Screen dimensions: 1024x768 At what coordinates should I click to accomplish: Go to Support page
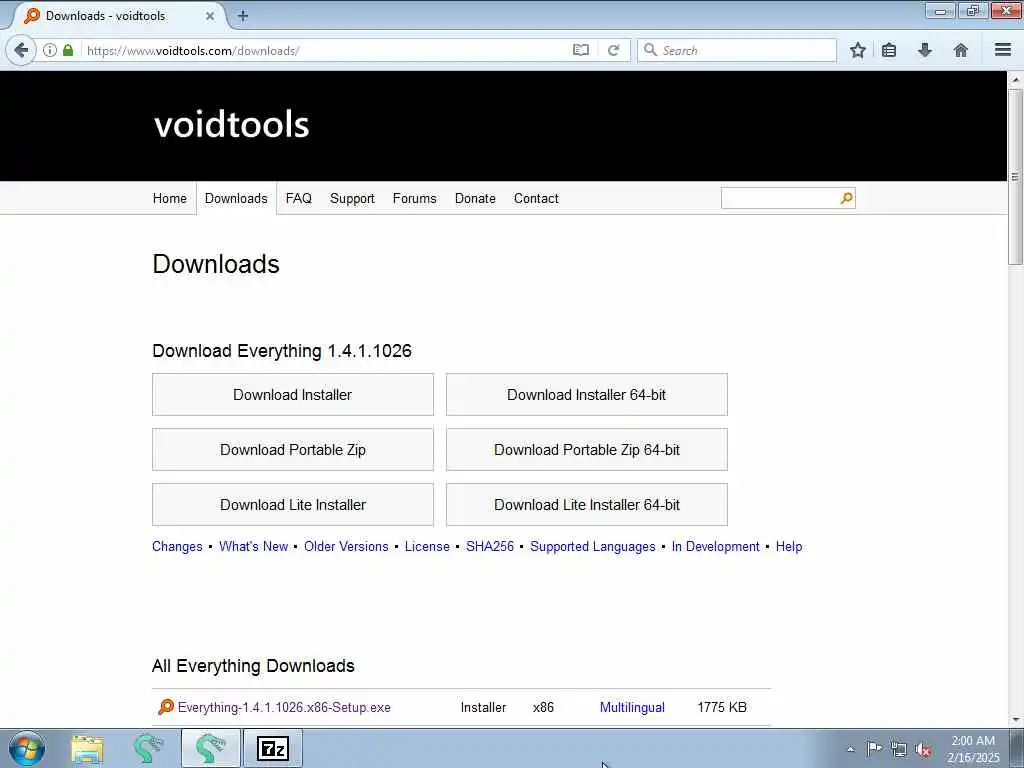point(352,199)
